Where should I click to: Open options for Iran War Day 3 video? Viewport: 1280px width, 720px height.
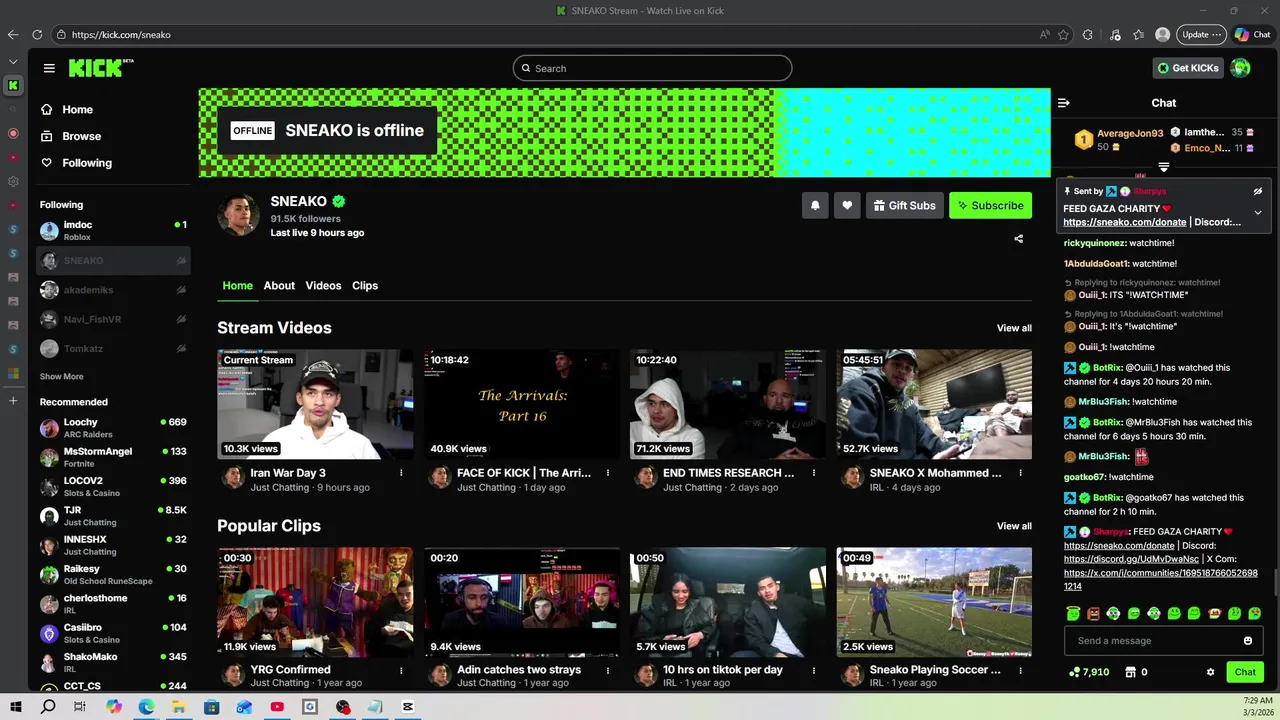coord(401,473)
